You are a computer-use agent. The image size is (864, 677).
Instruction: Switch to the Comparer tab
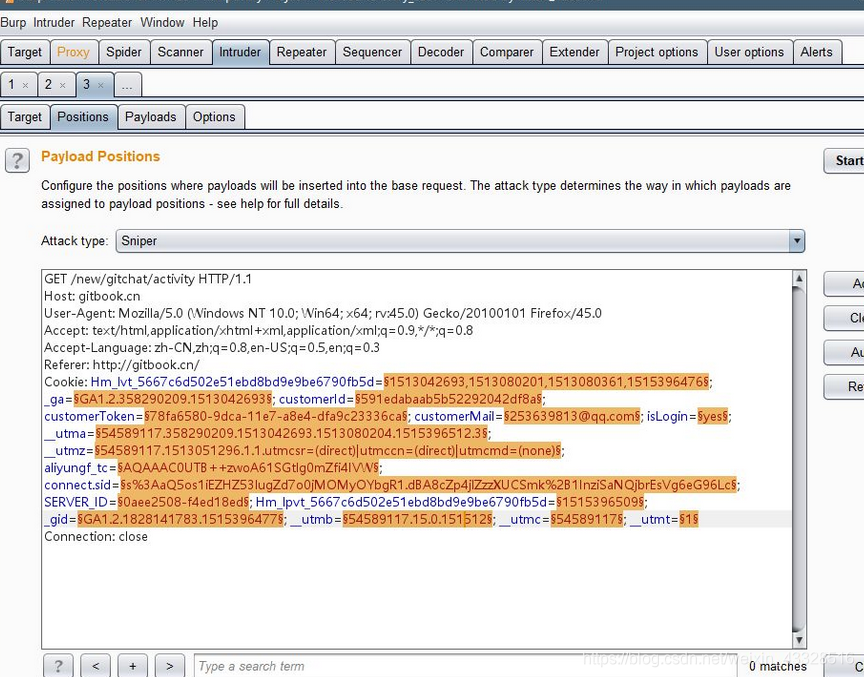tap(507, 52)
